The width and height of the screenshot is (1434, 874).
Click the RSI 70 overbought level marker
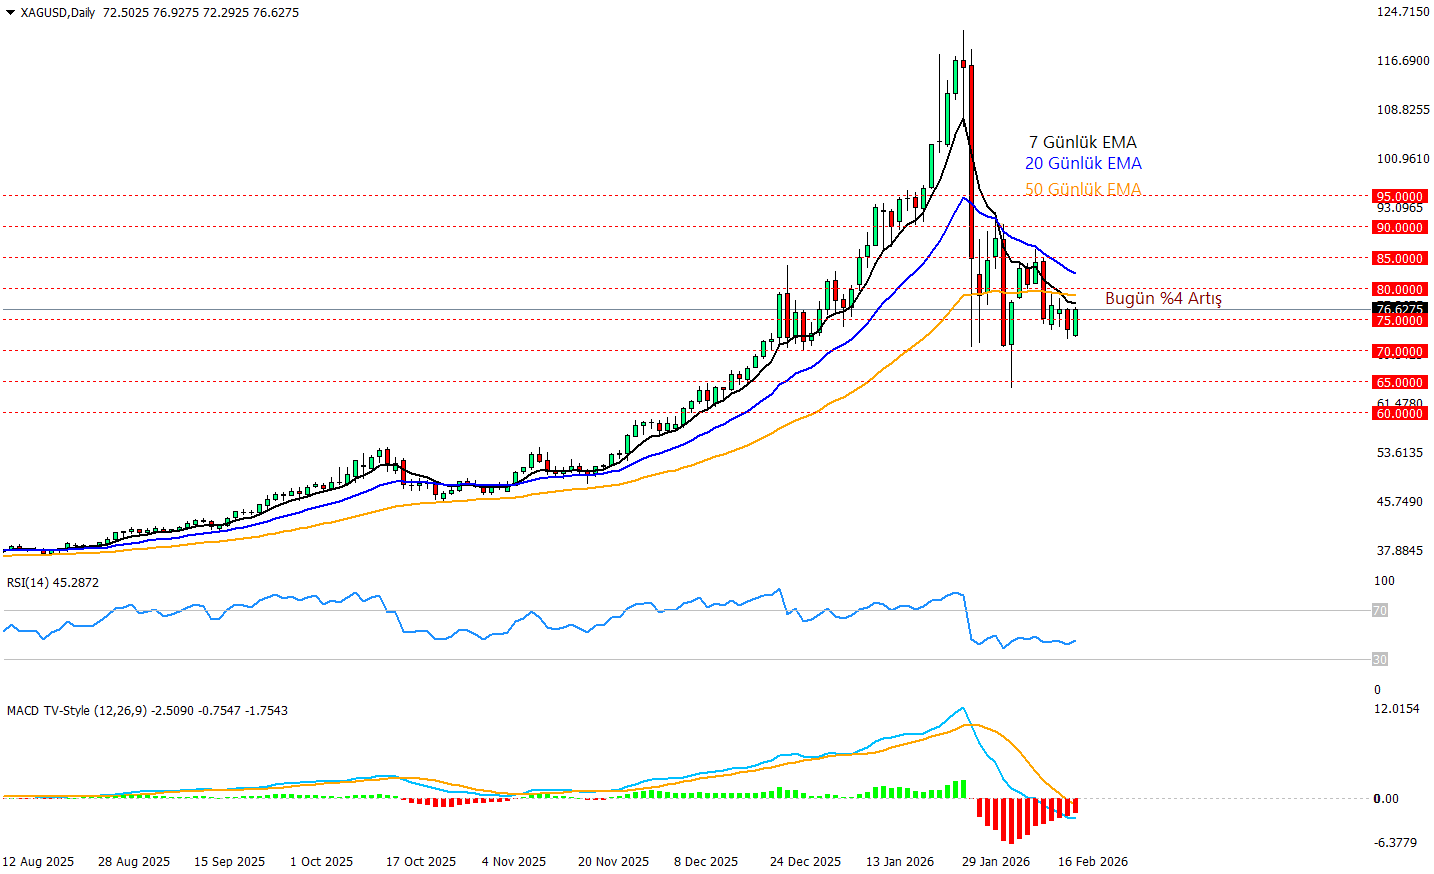coord(1379,610)
